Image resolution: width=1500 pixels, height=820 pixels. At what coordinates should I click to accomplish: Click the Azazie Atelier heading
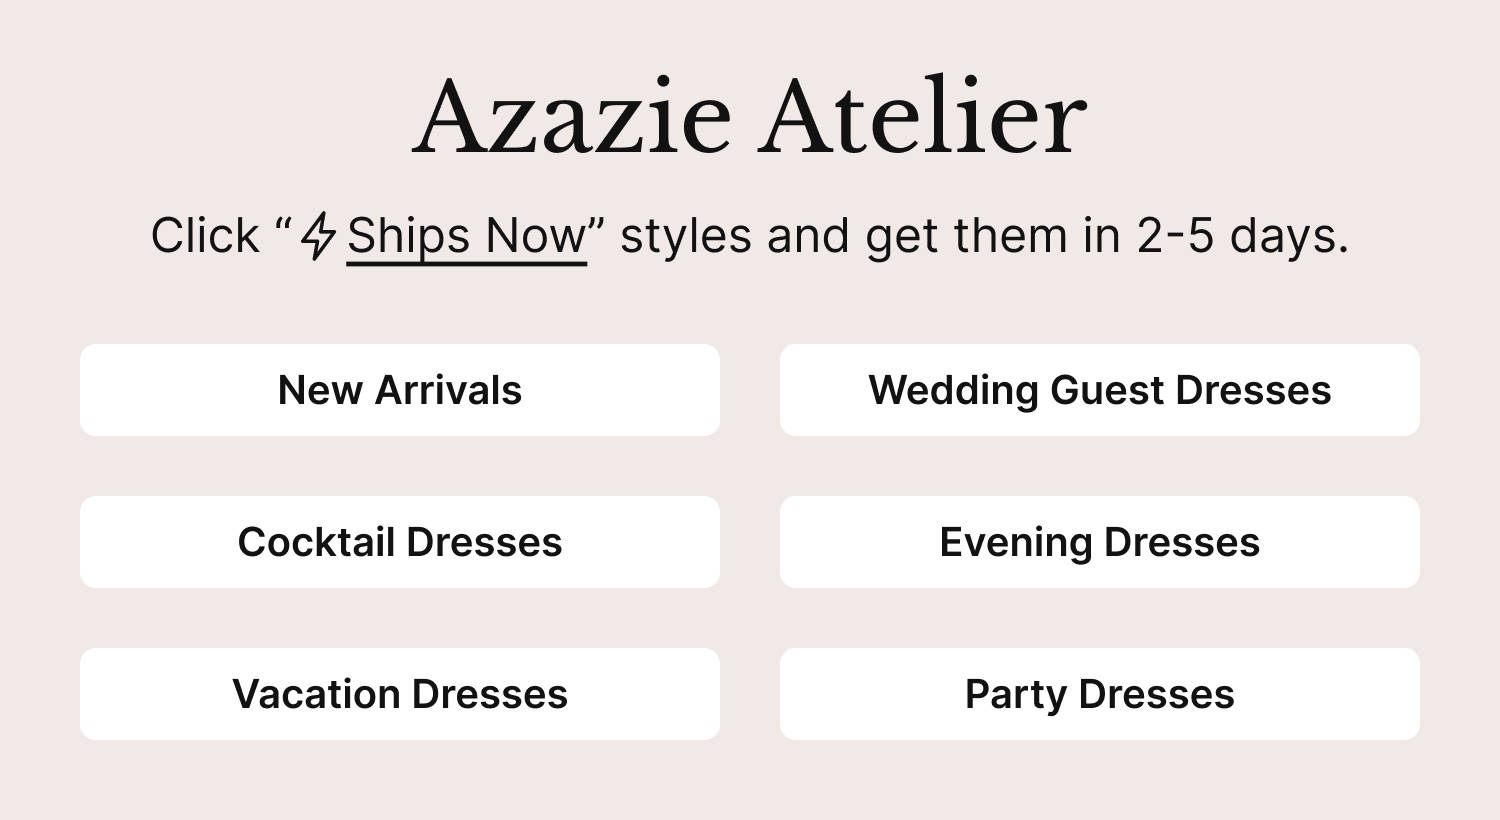pyautogui.click(x=750, y=117)
